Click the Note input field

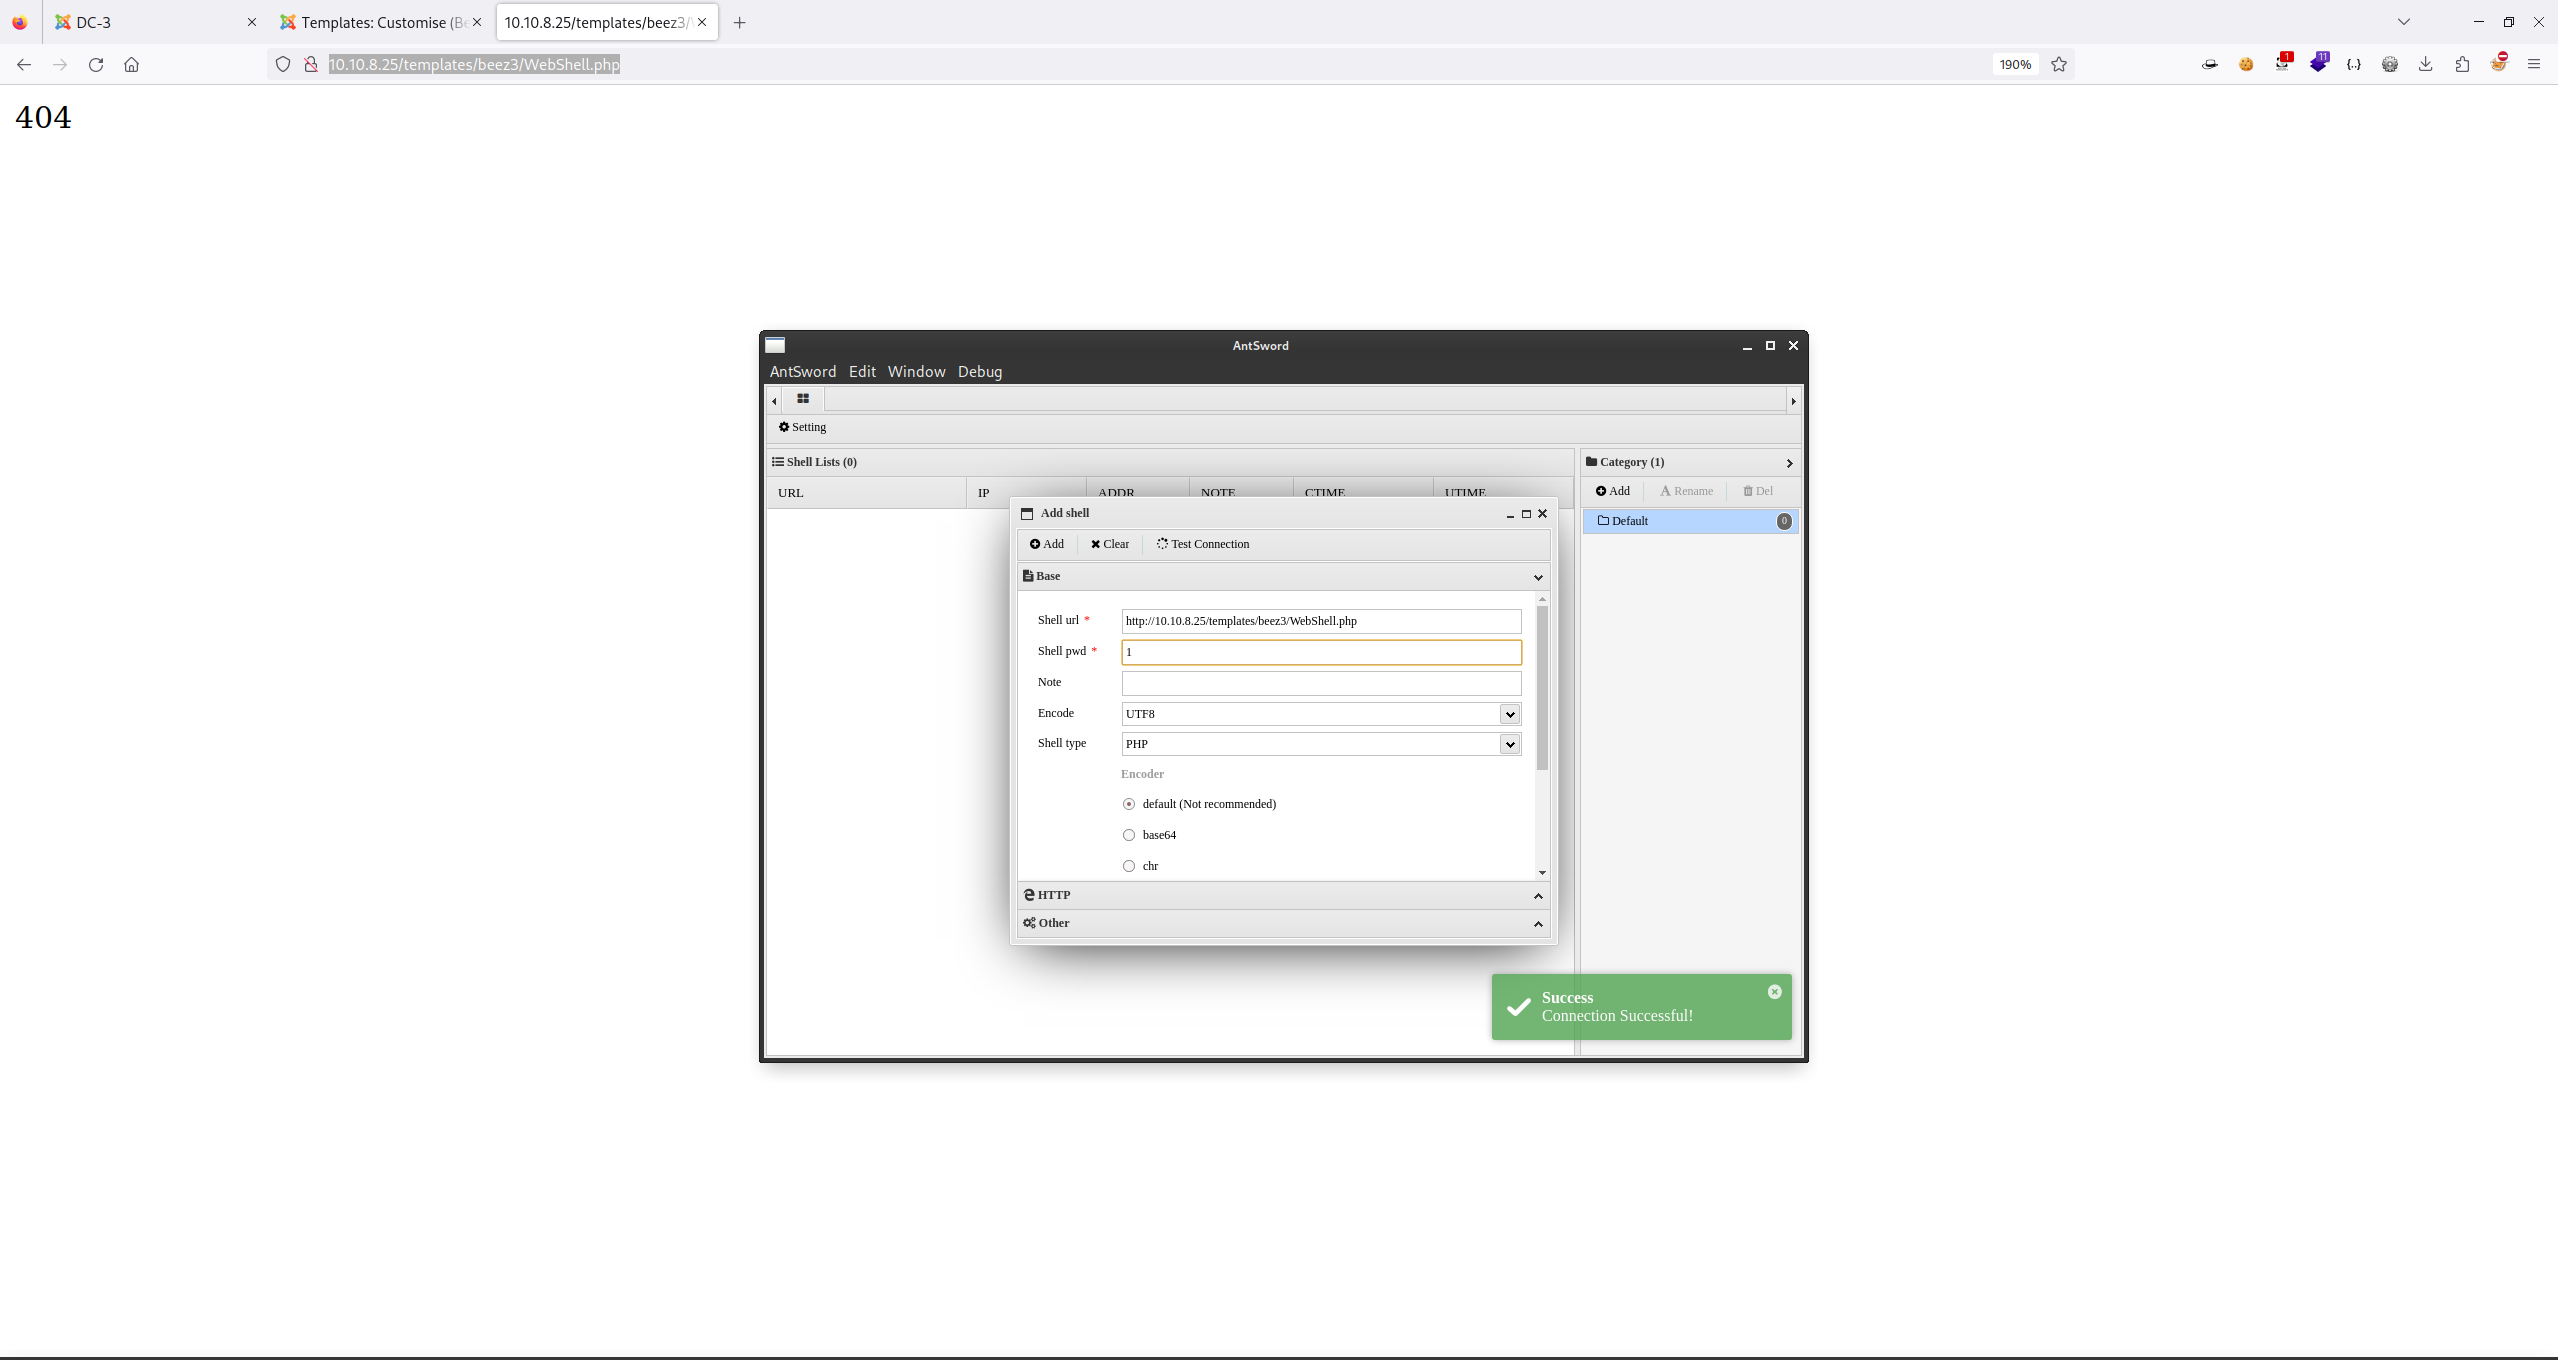[x=1321, y=683]
